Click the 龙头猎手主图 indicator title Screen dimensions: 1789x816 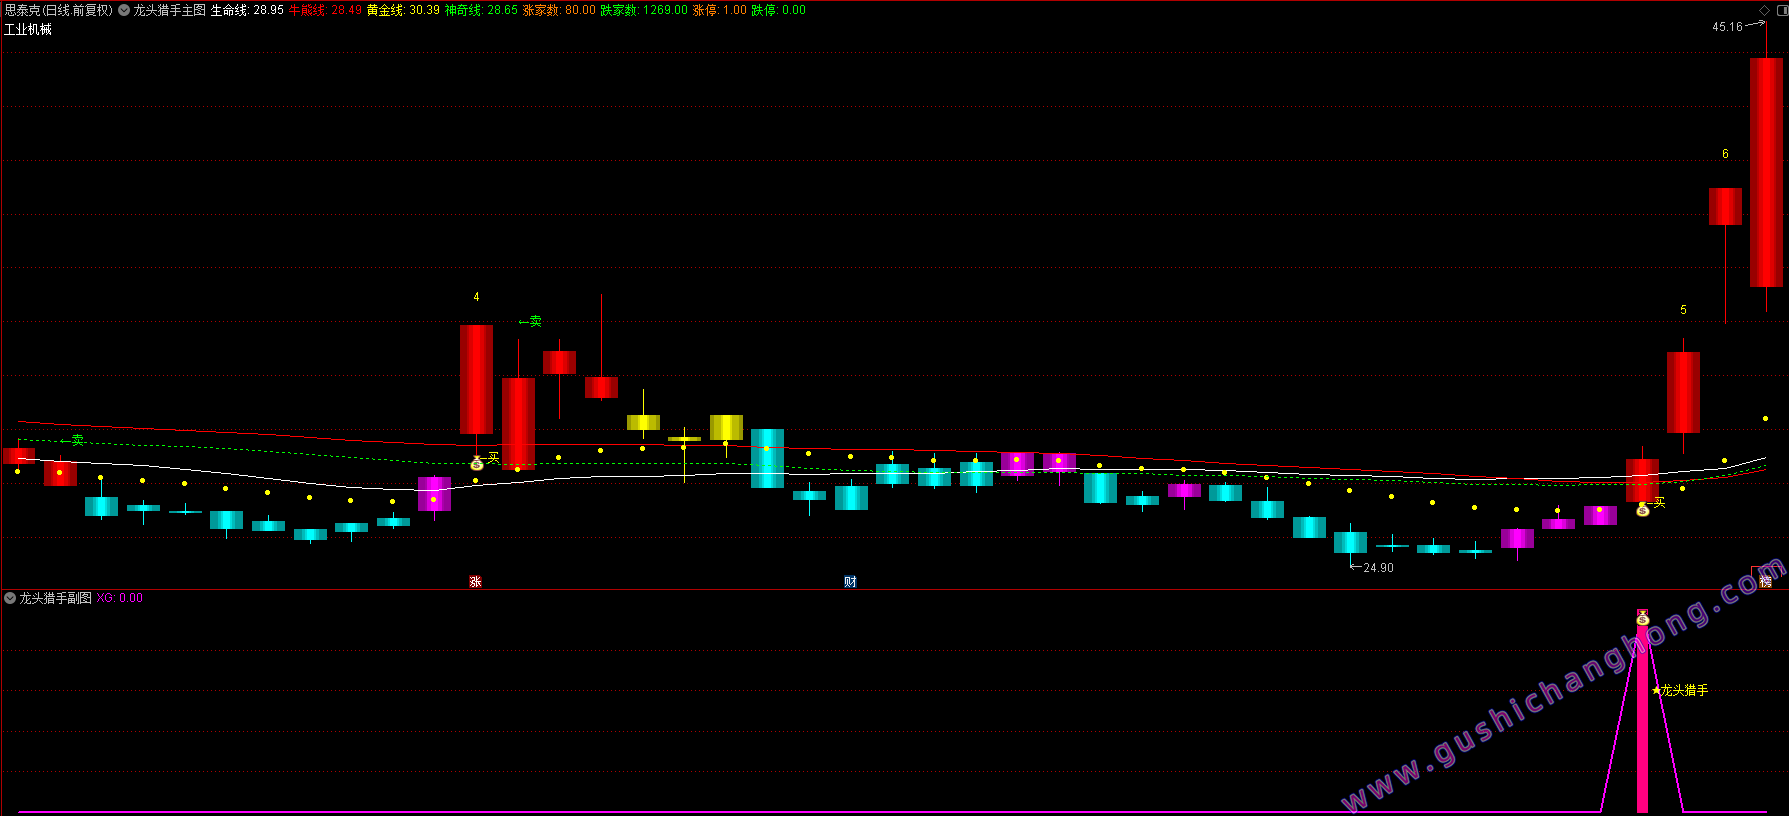tap(169, 10)
